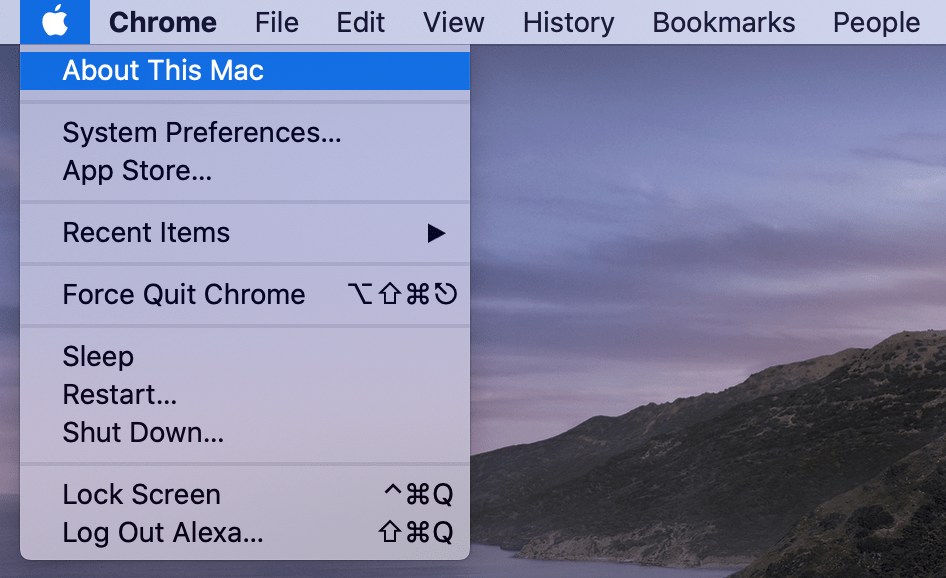The height and width of the screenshot is (578, 946).
Task: Lock the screen
Action: click(x=141, y=494)
